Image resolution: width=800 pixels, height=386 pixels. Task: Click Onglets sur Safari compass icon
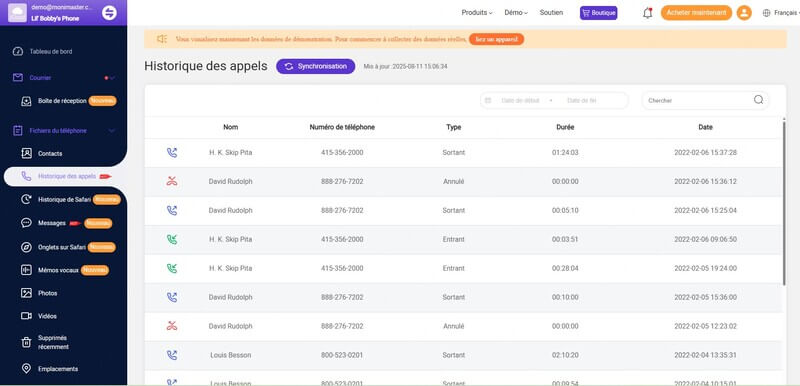click(26, 247)
